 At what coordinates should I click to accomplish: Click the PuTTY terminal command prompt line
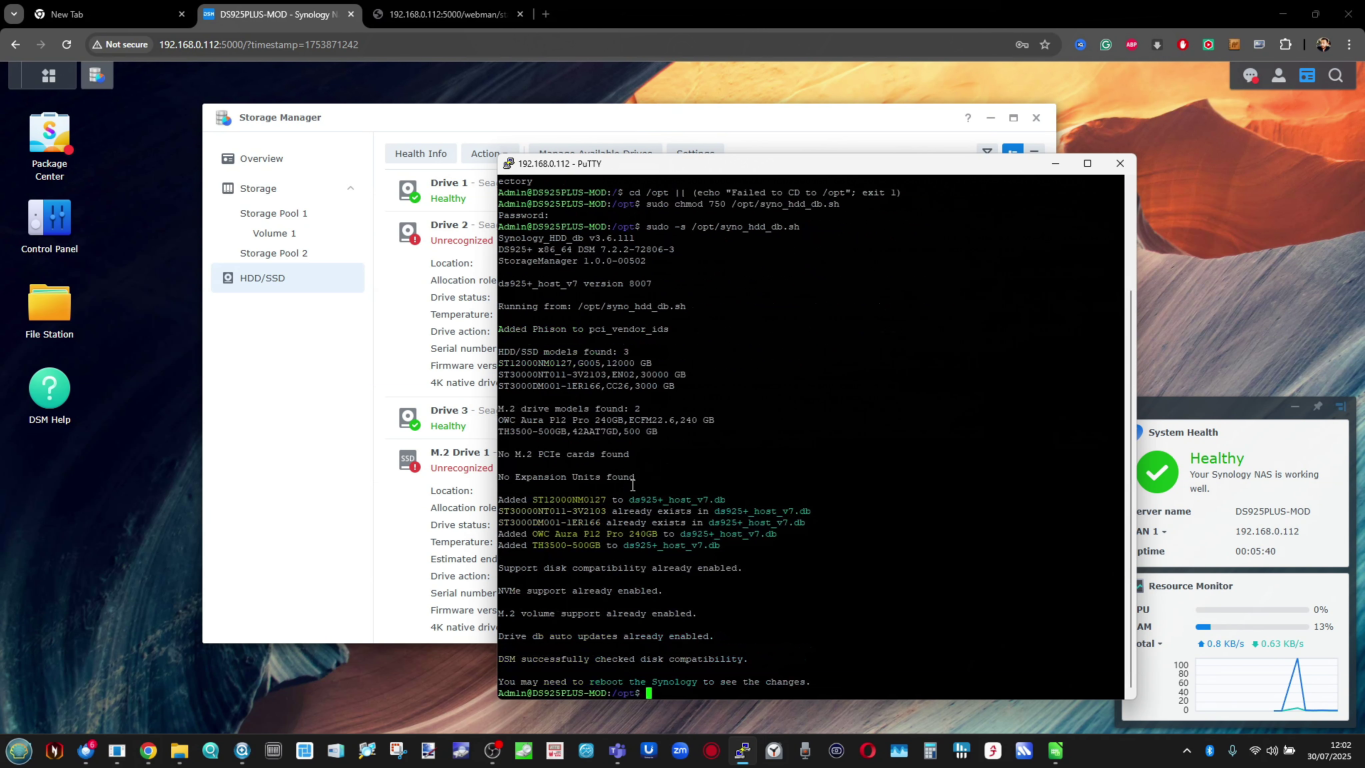(575, 693)
